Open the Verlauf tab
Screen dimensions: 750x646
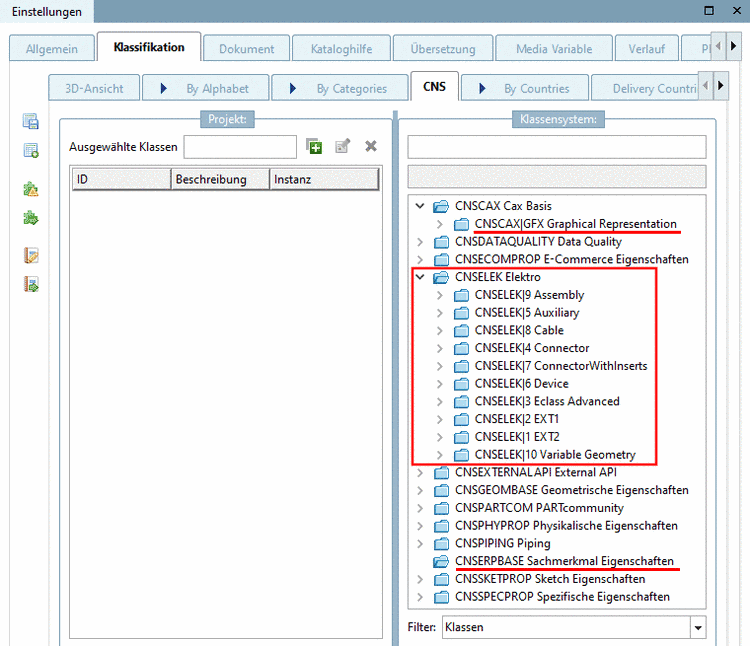pos(647,49)
